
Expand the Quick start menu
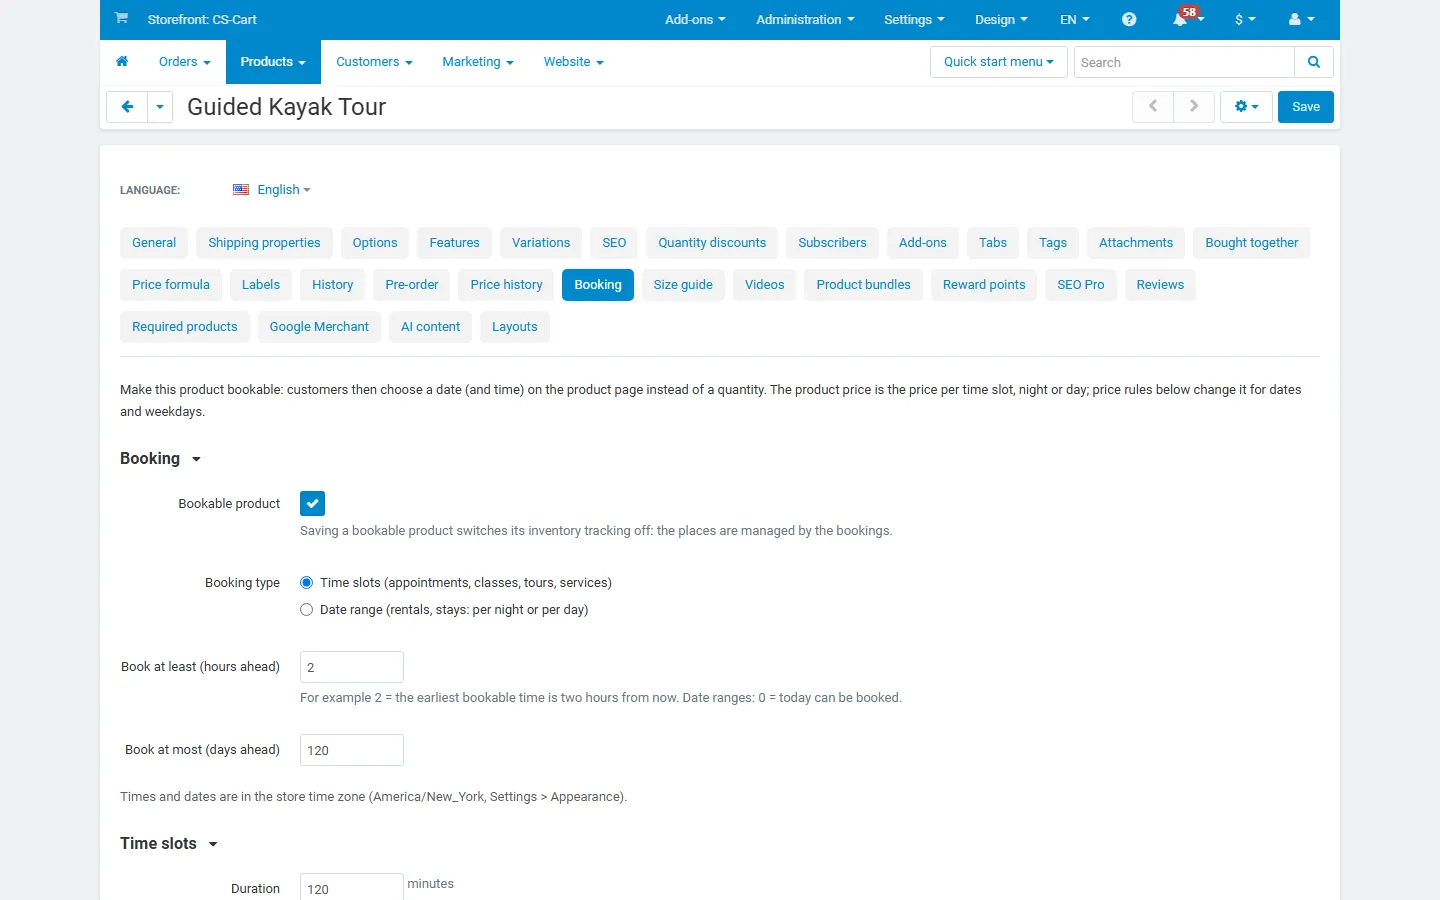coord(999,62)
